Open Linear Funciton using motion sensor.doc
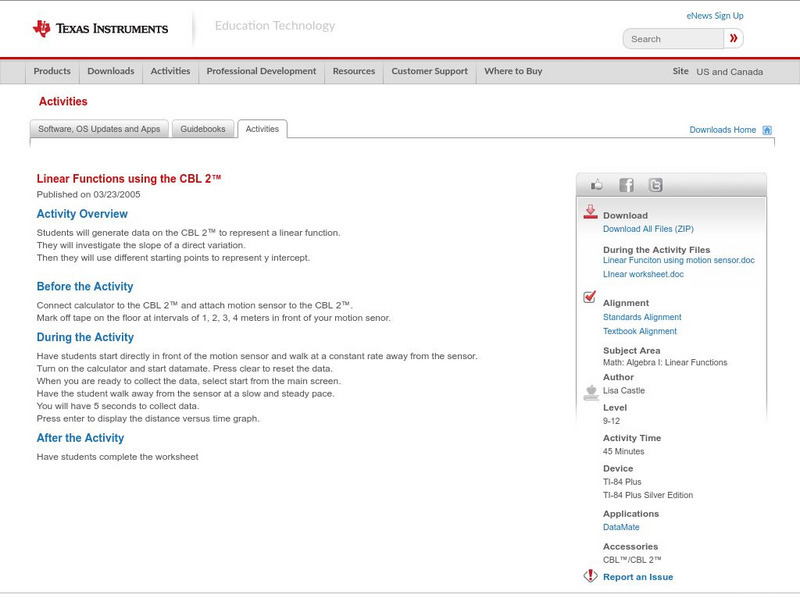This screenshot has width=800, height=598. [679, 260]
